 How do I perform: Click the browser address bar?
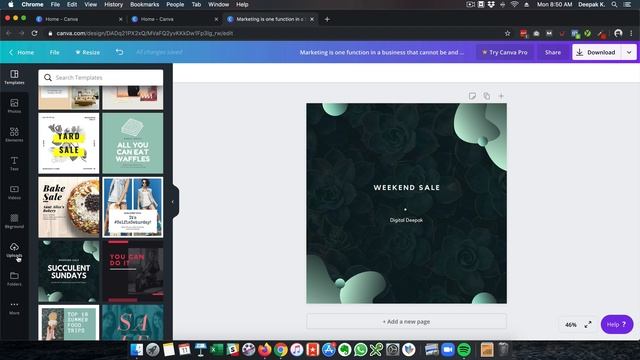[x=269, y=33]
